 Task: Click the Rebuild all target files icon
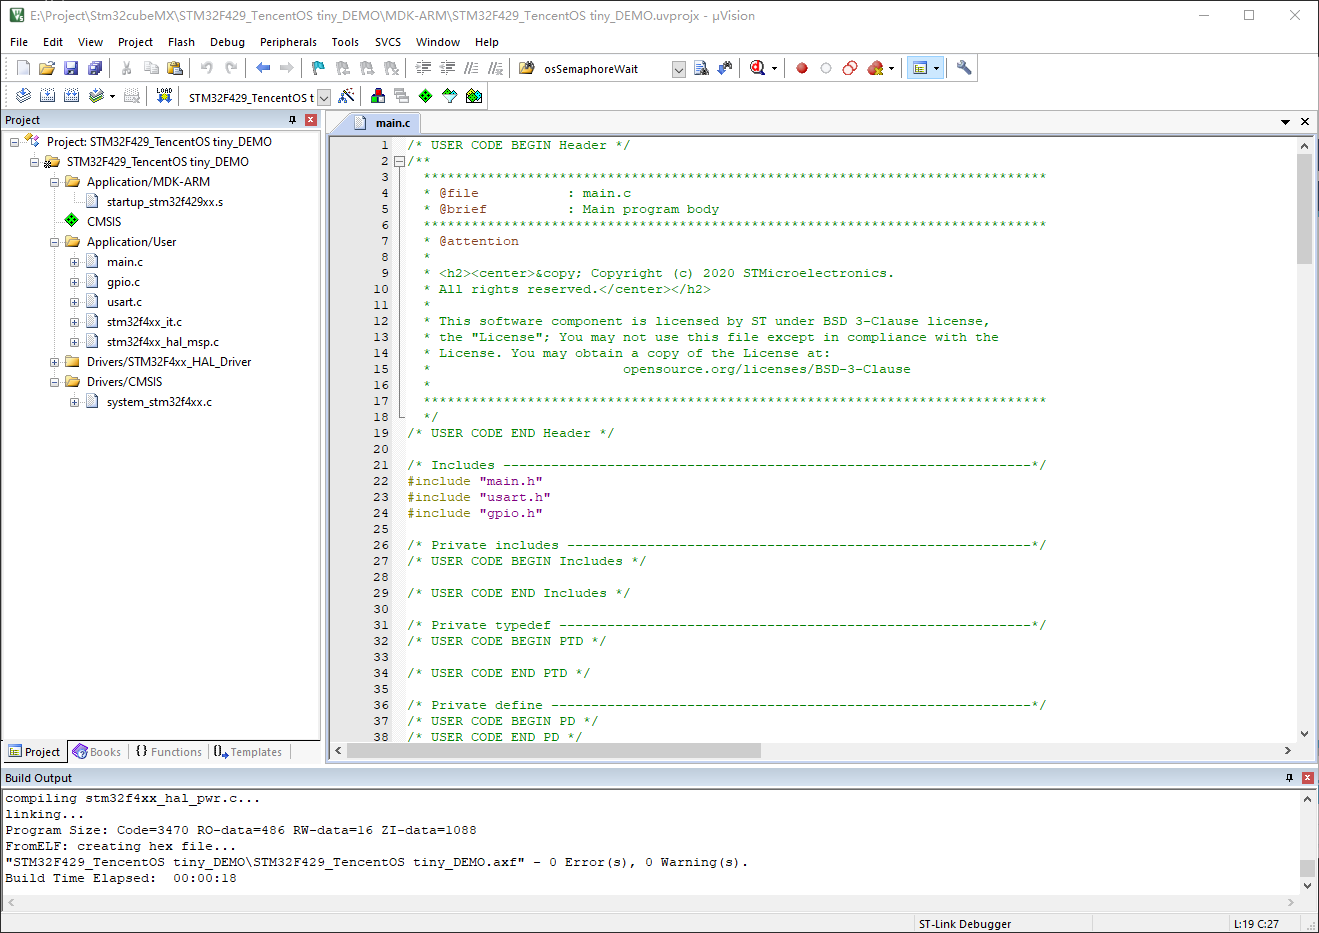71,96
